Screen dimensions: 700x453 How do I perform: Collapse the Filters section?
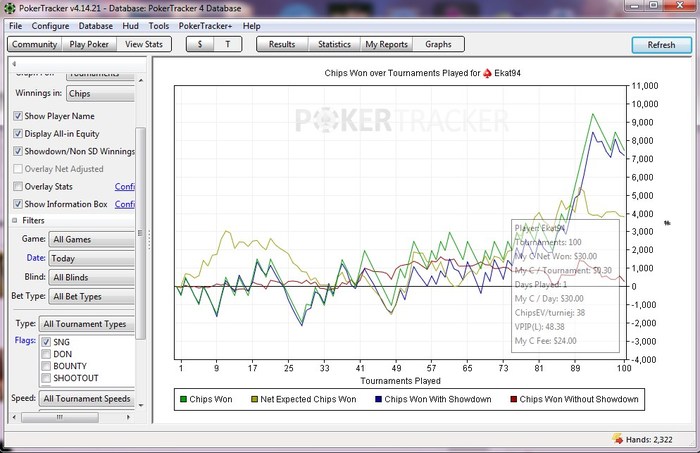click(x=14, y=220)
